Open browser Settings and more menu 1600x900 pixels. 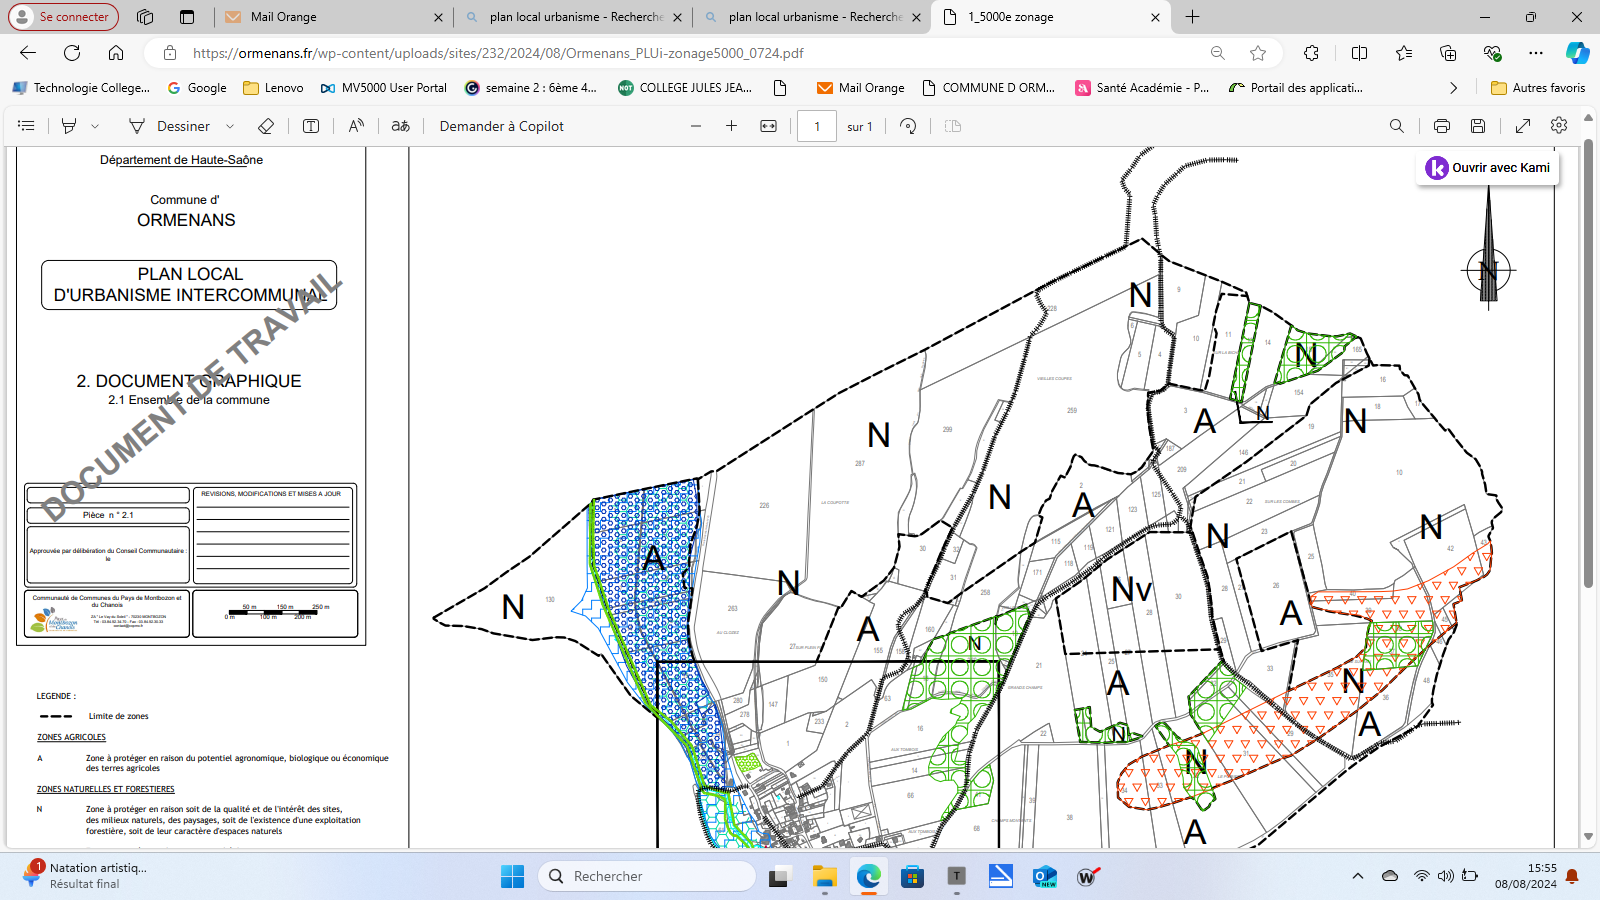point(1536,53)
